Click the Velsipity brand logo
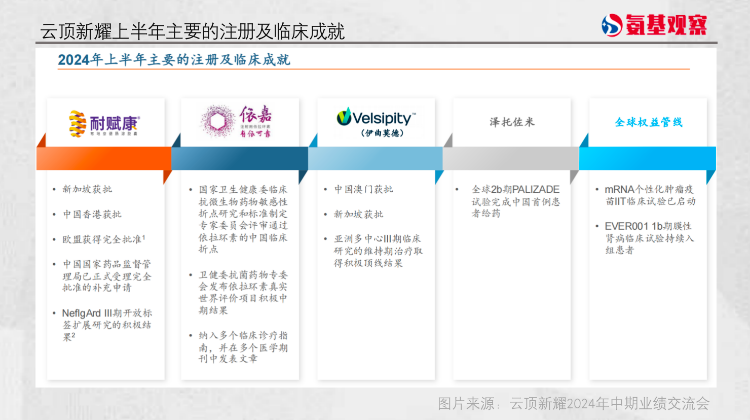 [x=376, y=117]
